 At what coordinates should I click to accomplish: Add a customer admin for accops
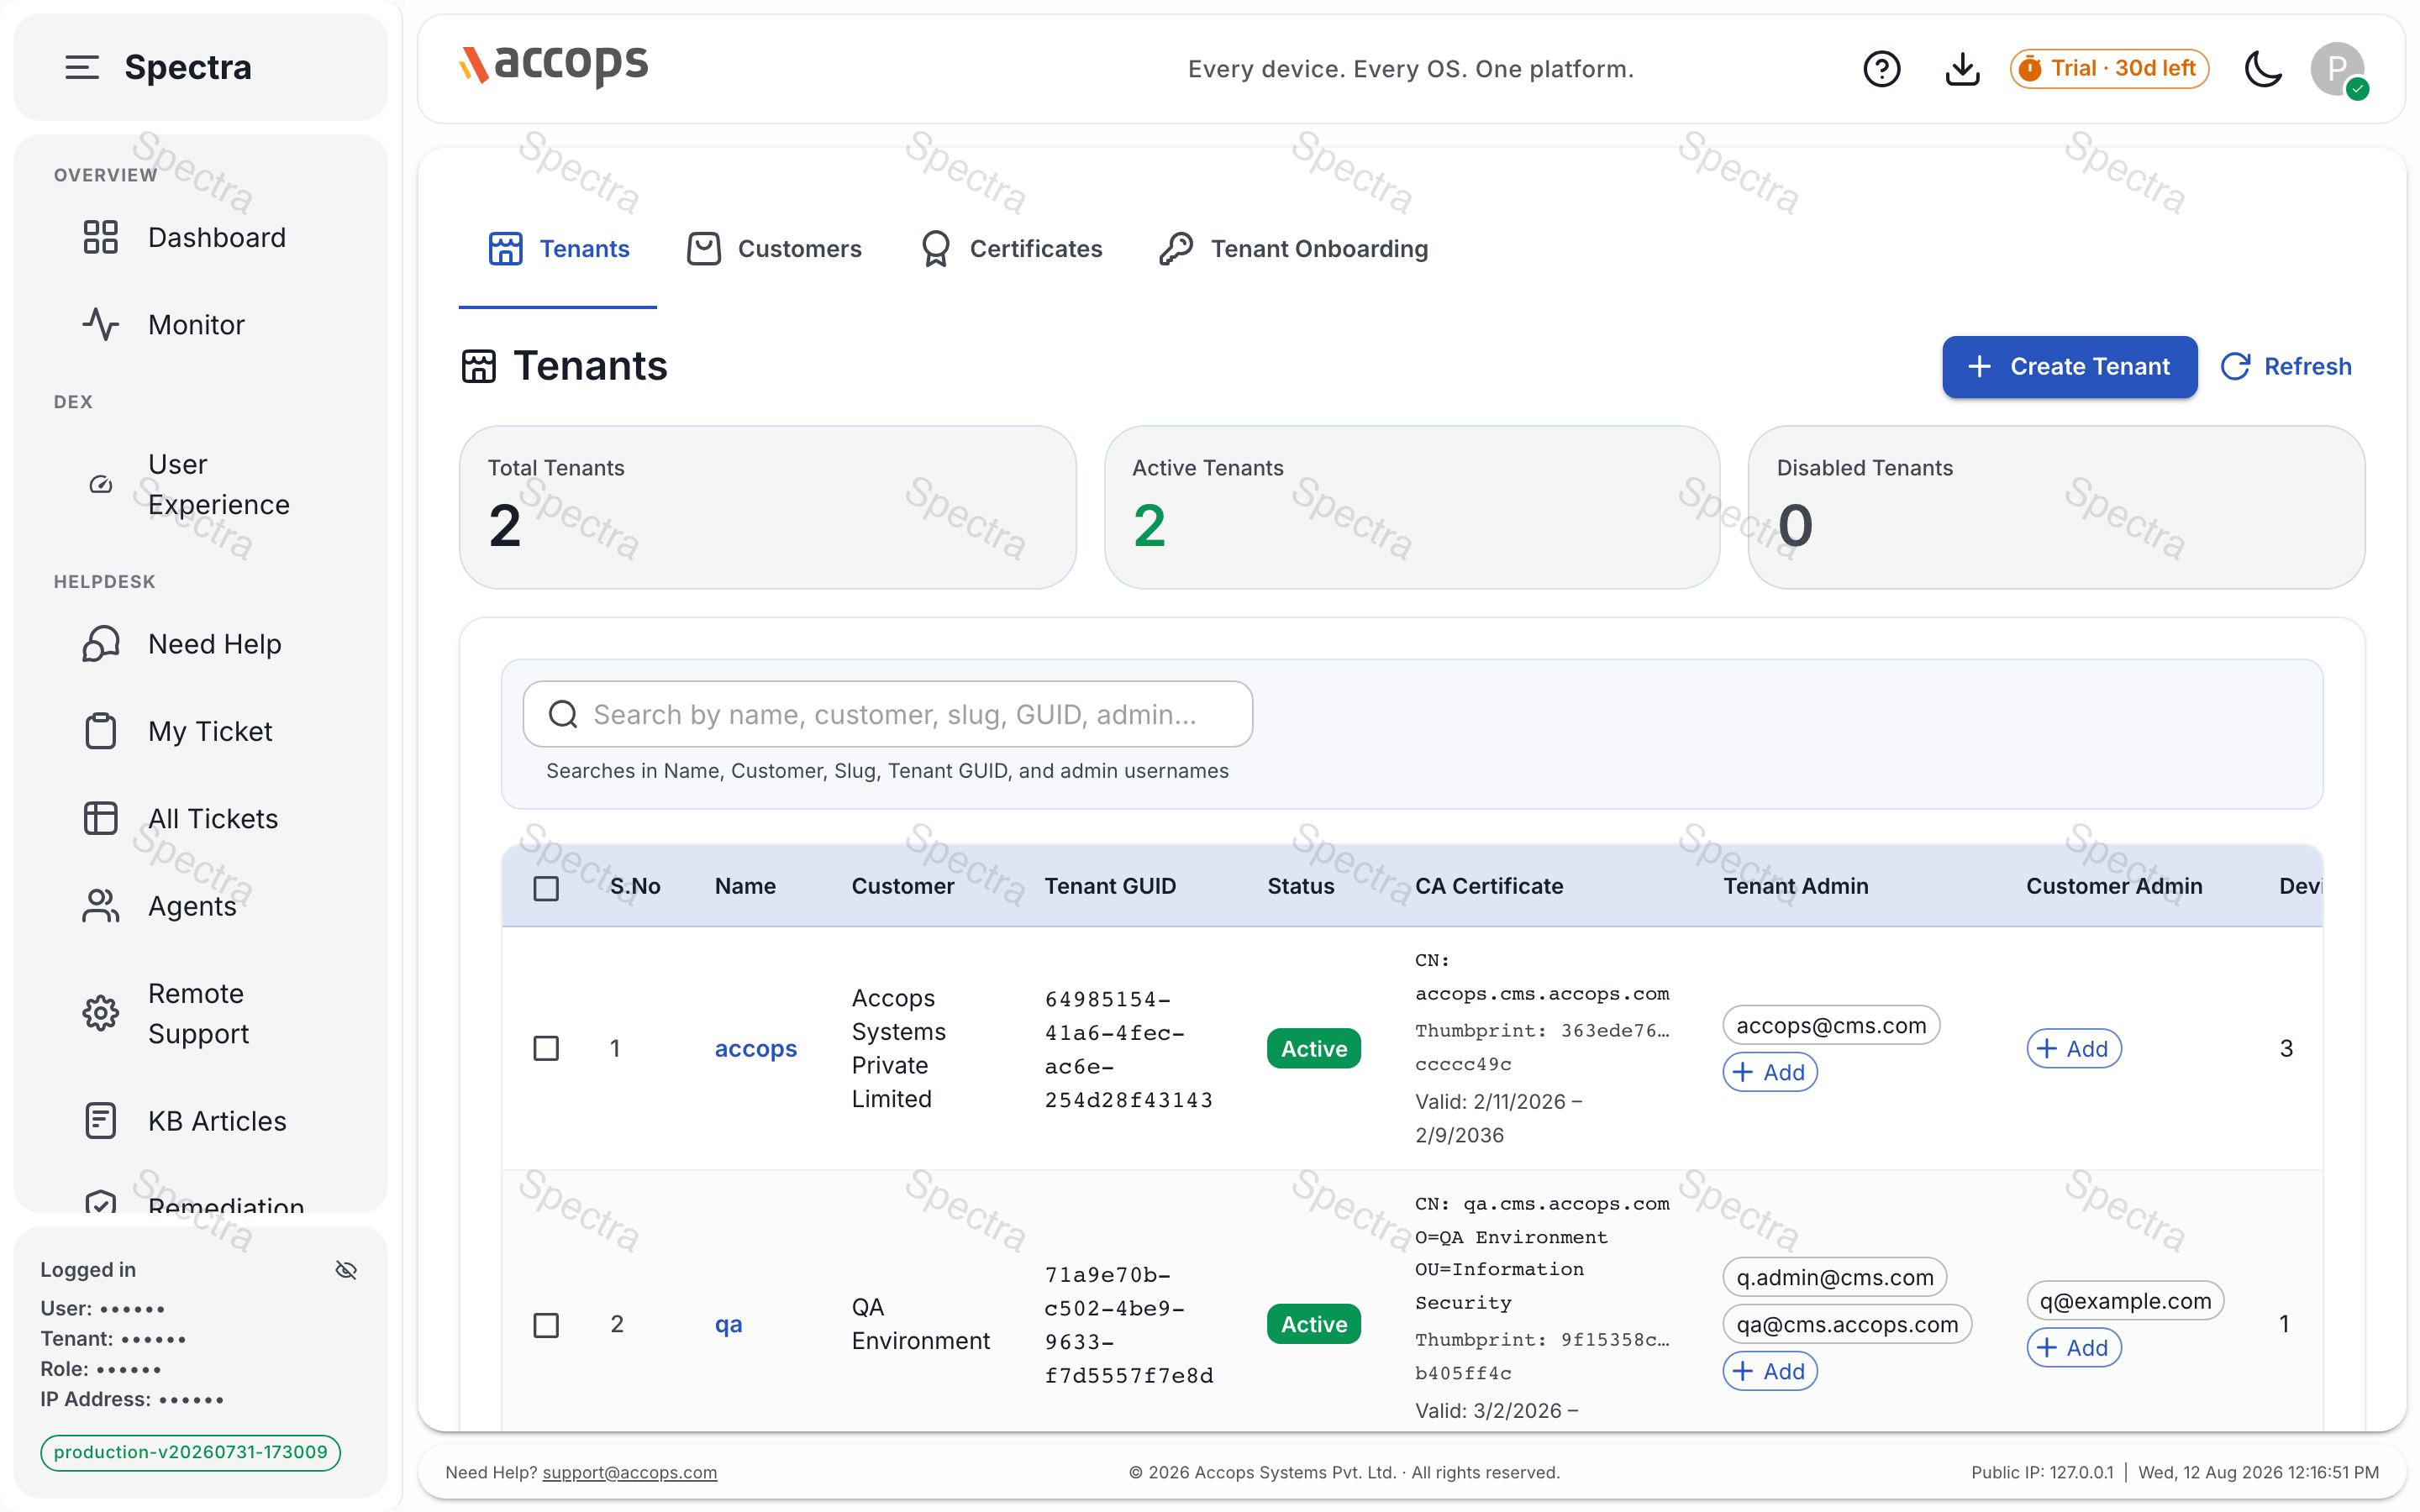2073,1048
